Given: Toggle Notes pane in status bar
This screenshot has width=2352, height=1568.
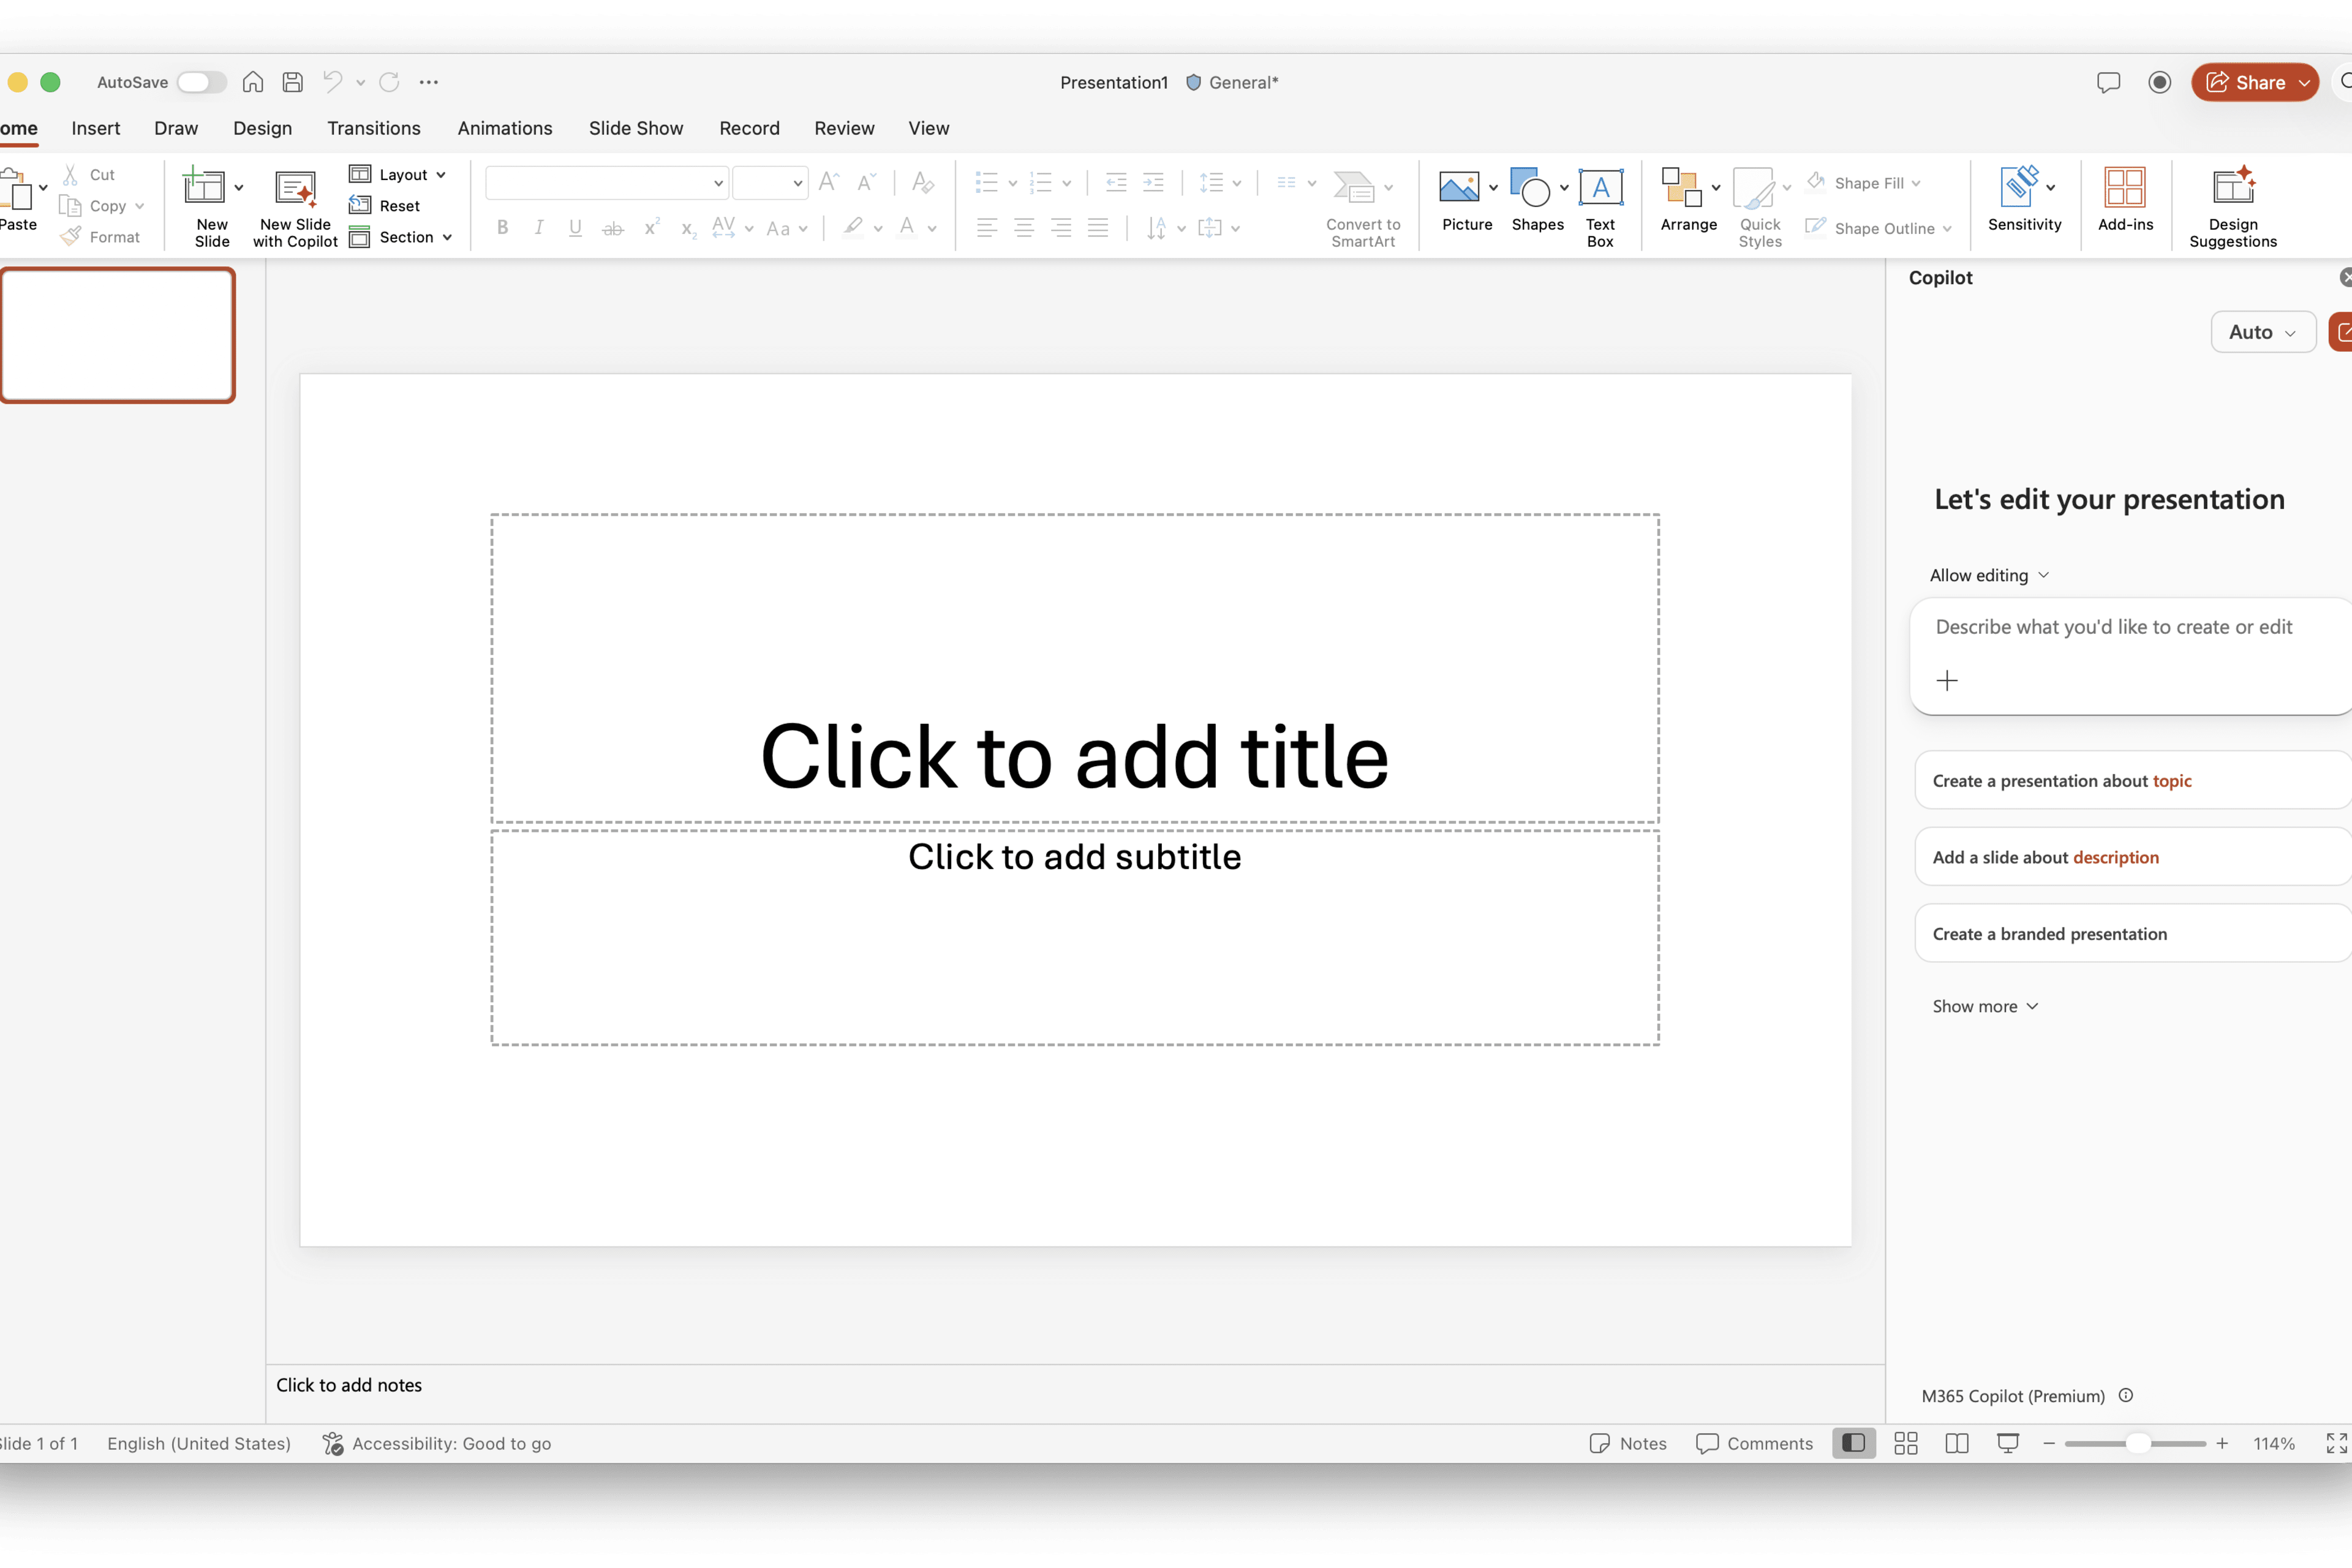Looking at the screenshot, I should [1627, 1443].
